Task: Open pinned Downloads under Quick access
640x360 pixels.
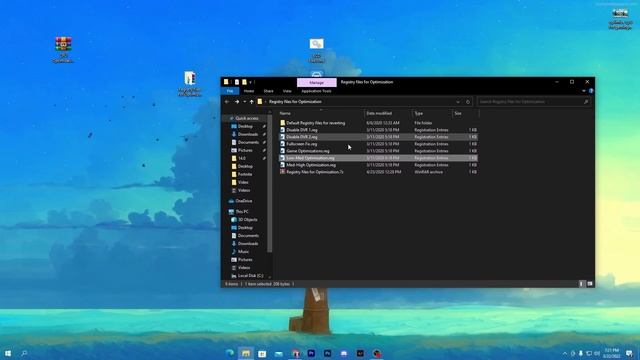Action: pyautogui.click(x=248, y=134)
